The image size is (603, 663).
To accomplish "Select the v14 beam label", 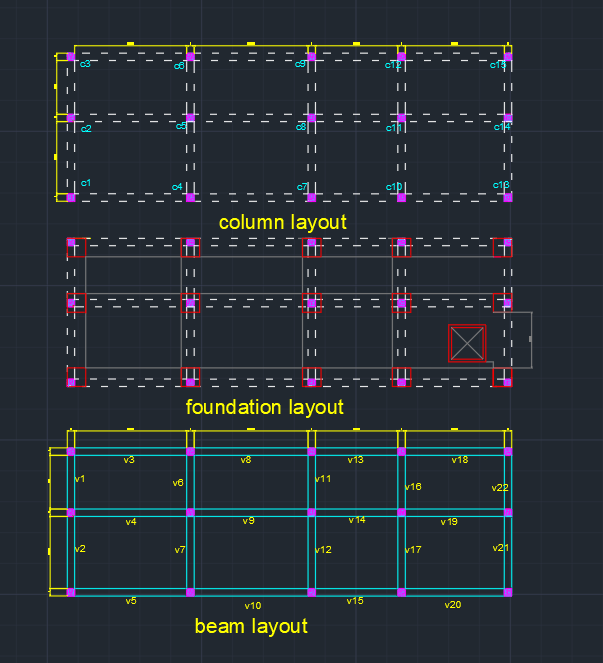I will (357, 520).
